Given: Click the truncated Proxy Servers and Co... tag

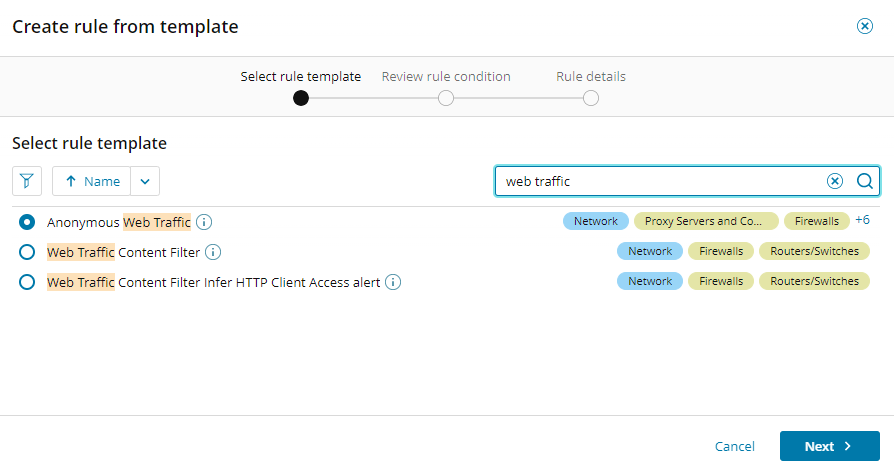Looking at the screenshot, I should (705, 221).
